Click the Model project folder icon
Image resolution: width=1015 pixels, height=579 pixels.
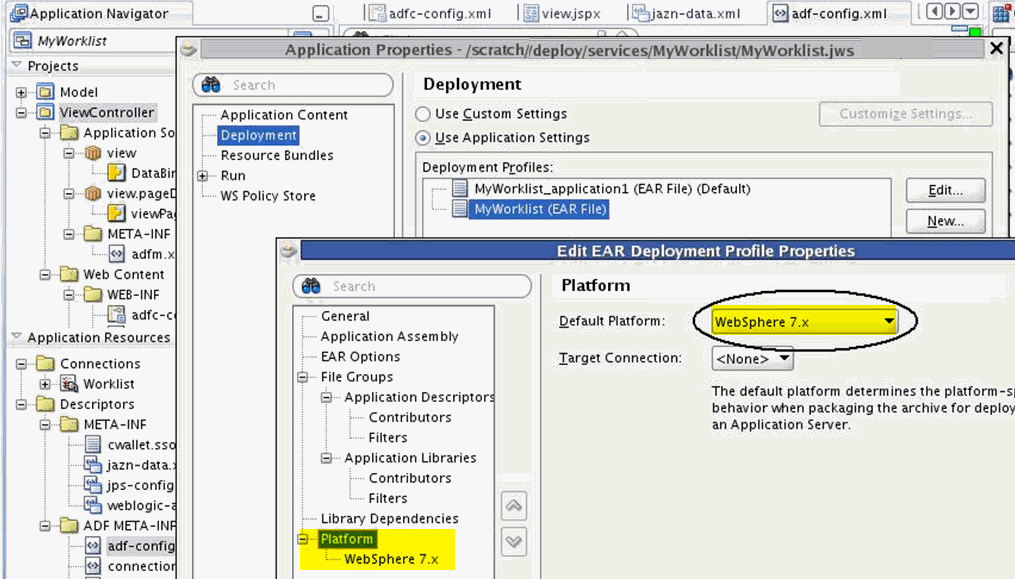[x=45, y=92]
